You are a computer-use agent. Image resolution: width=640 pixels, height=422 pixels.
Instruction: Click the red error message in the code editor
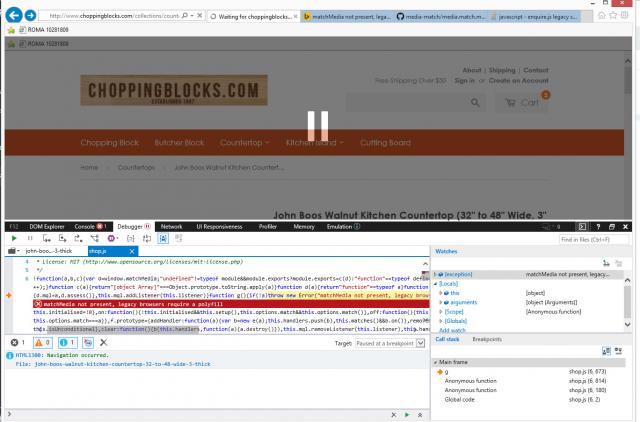click(231, 304)
